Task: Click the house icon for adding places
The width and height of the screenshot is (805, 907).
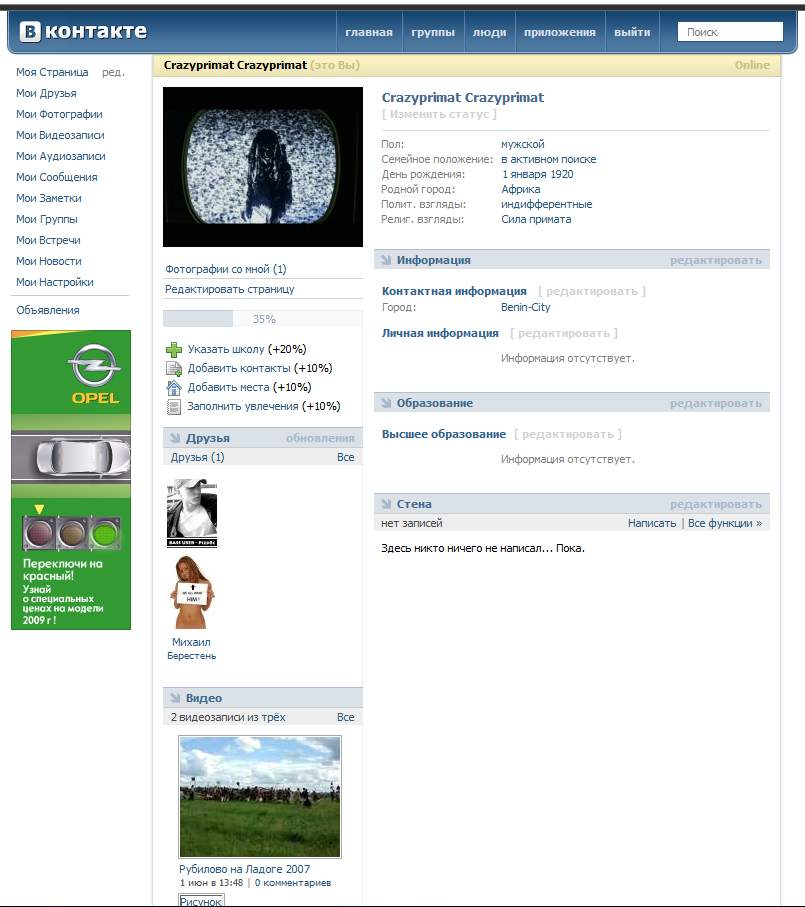Action: pos(173,388)
